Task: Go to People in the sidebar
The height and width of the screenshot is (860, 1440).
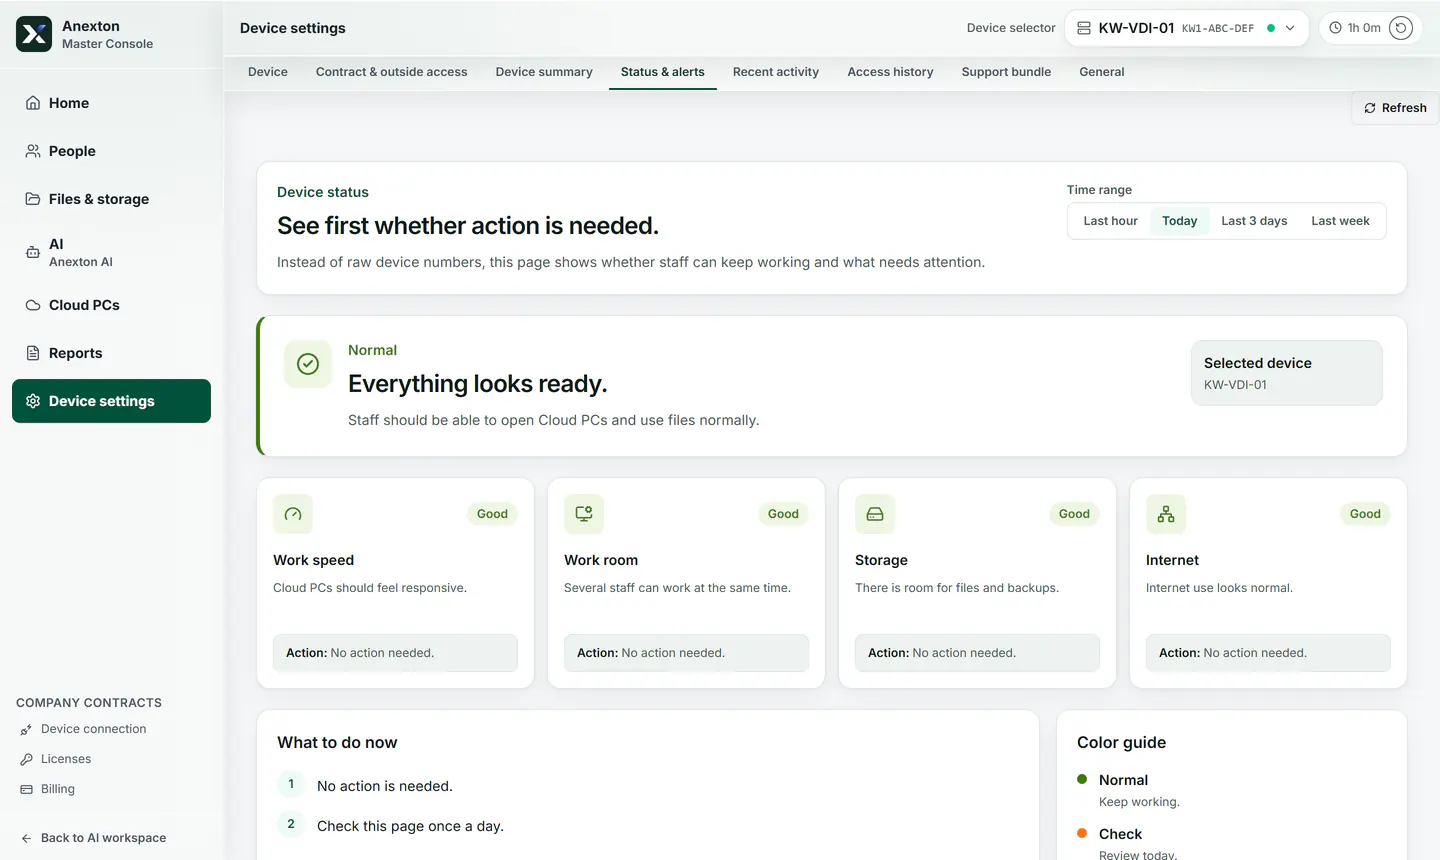Action: (x=111, y=151)
